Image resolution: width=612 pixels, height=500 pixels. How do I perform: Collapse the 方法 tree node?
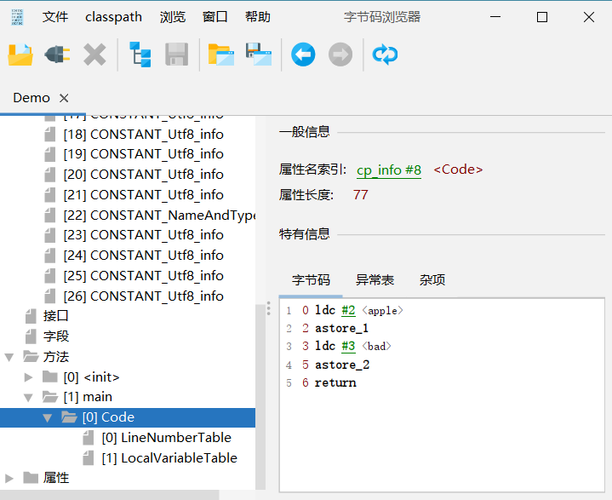coord(10,357)
